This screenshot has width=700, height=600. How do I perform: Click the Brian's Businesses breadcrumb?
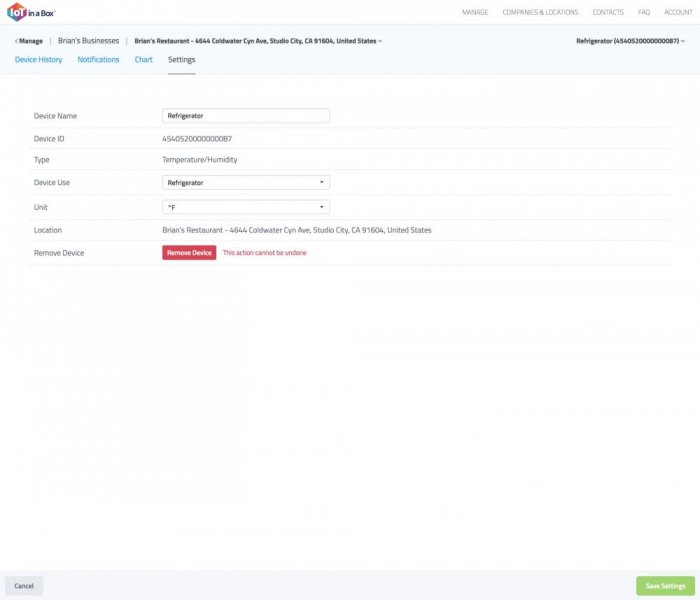click(x=88, y=41)
